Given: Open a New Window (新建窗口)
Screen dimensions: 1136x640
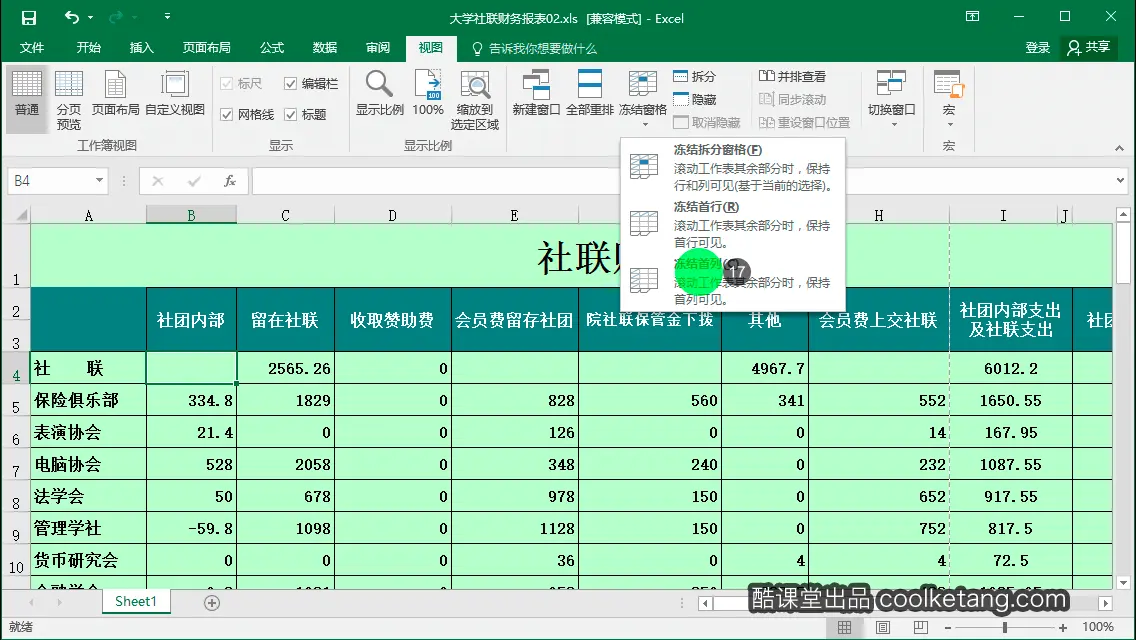Looking at the screenshot, I should pyautogui.click(x=536, y=94).
